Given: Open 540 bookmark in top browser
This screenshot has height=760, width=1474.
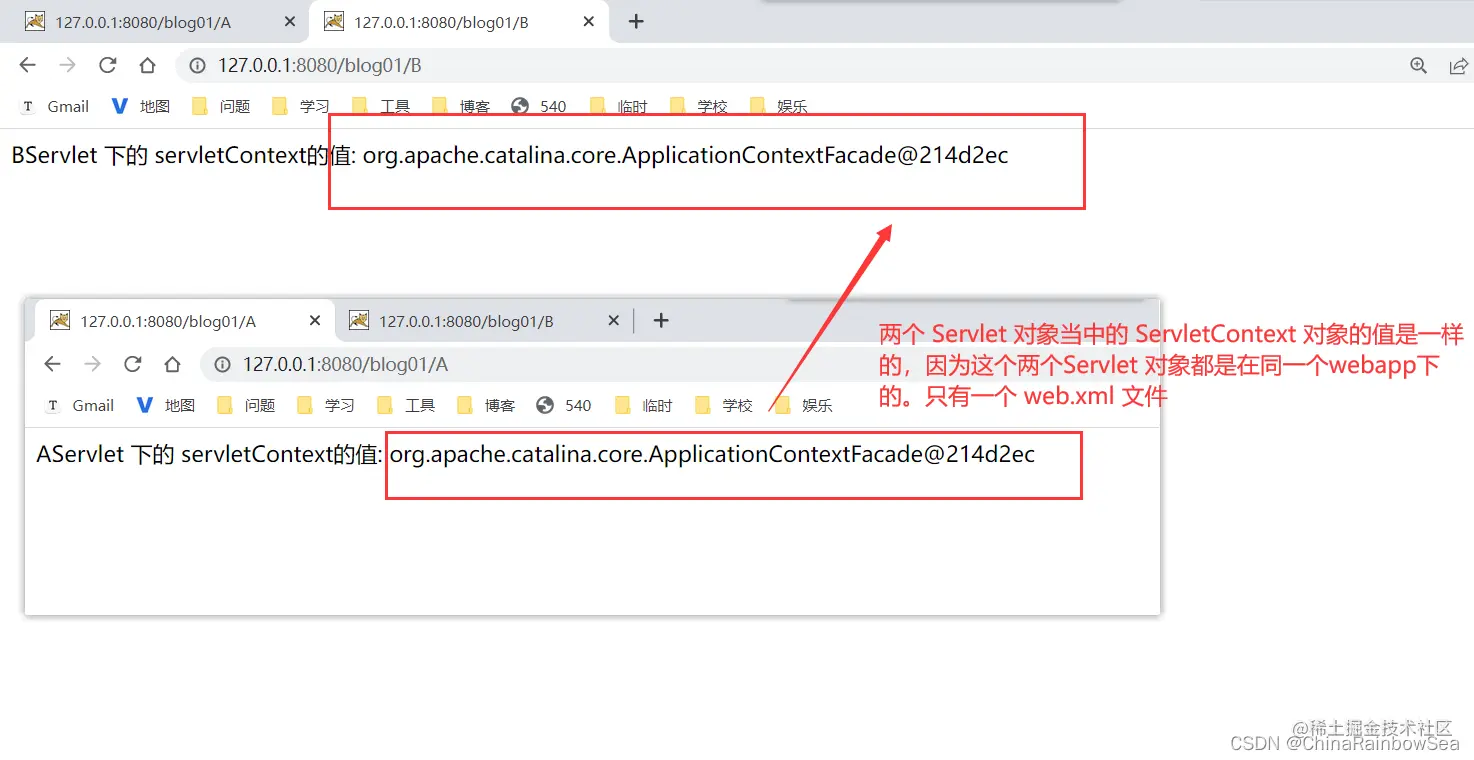Looking at the screenshot, I should coord(539,106).
